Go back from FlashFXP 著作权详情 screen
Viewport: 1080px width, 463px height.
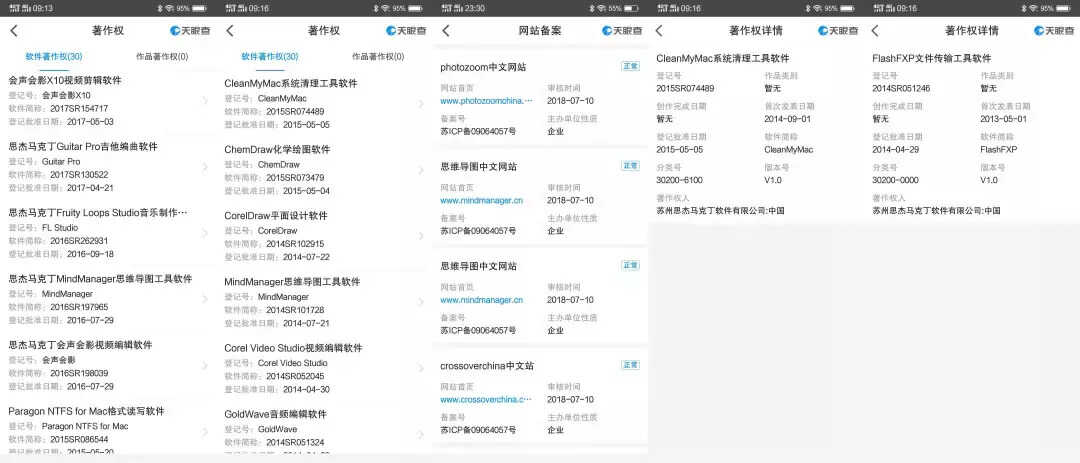875,31
